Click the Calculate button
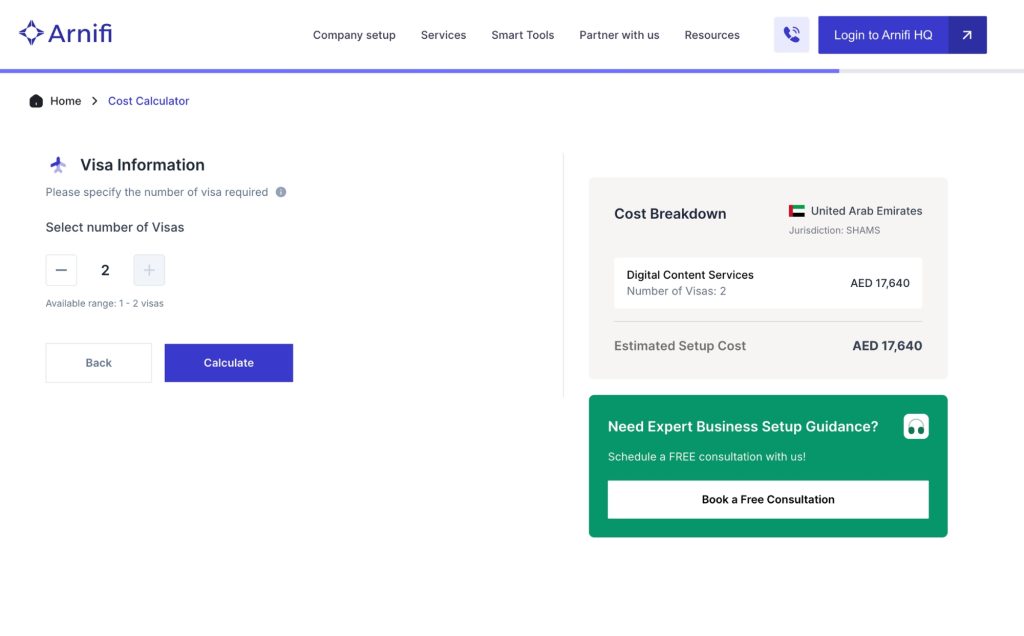The width and height of the screenshot is (1024, 636). coord(228,362)
